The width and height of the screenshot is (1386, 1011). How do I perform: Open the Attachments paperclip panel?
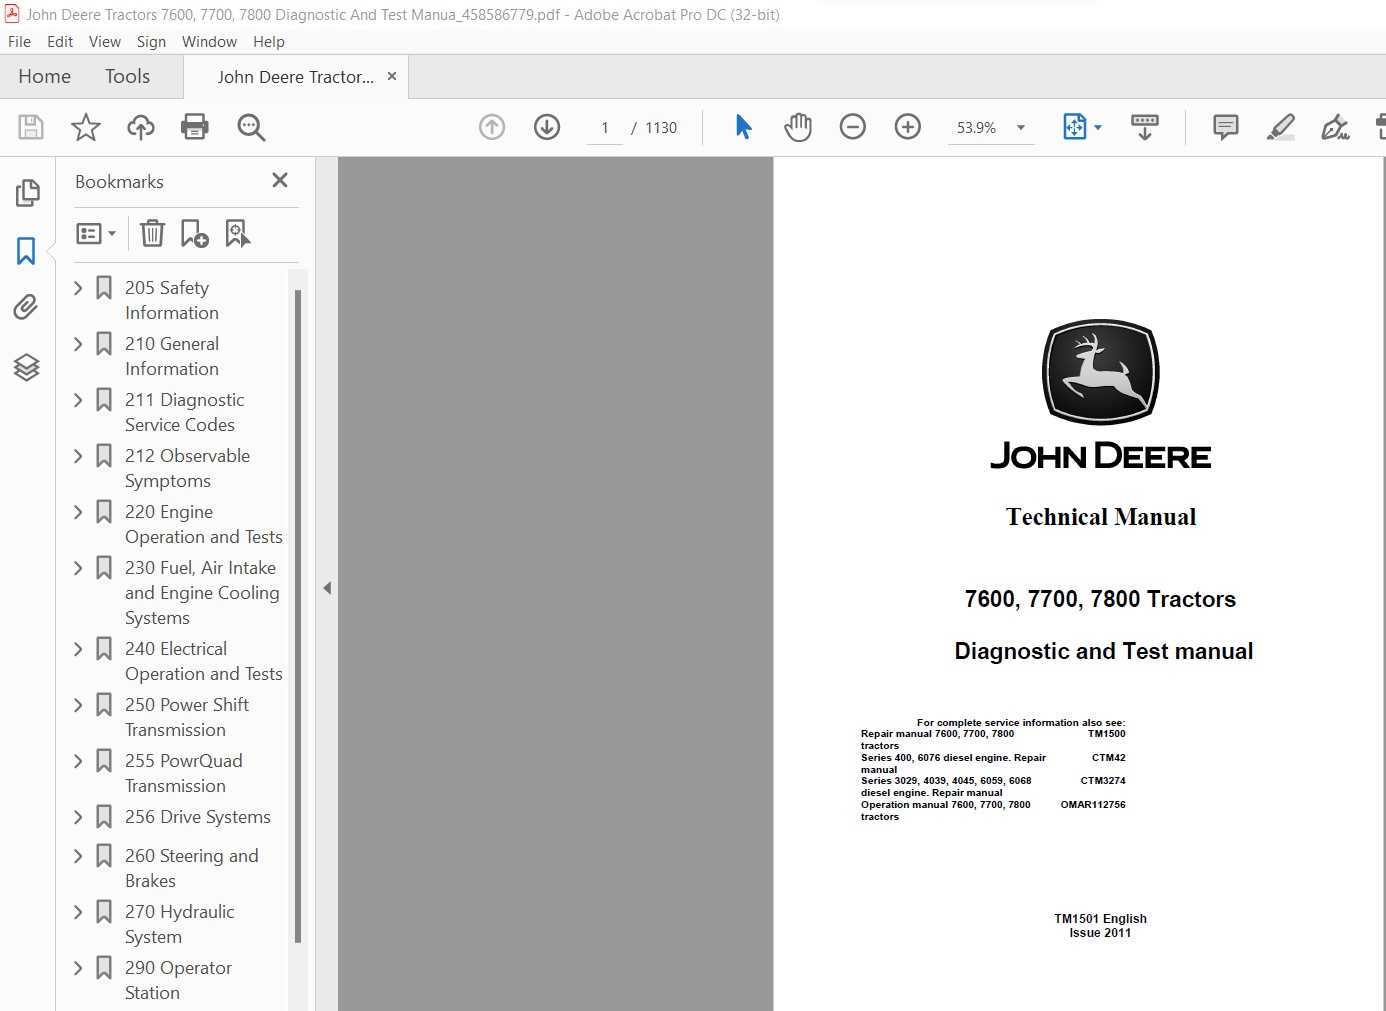(x=27, y=307)
